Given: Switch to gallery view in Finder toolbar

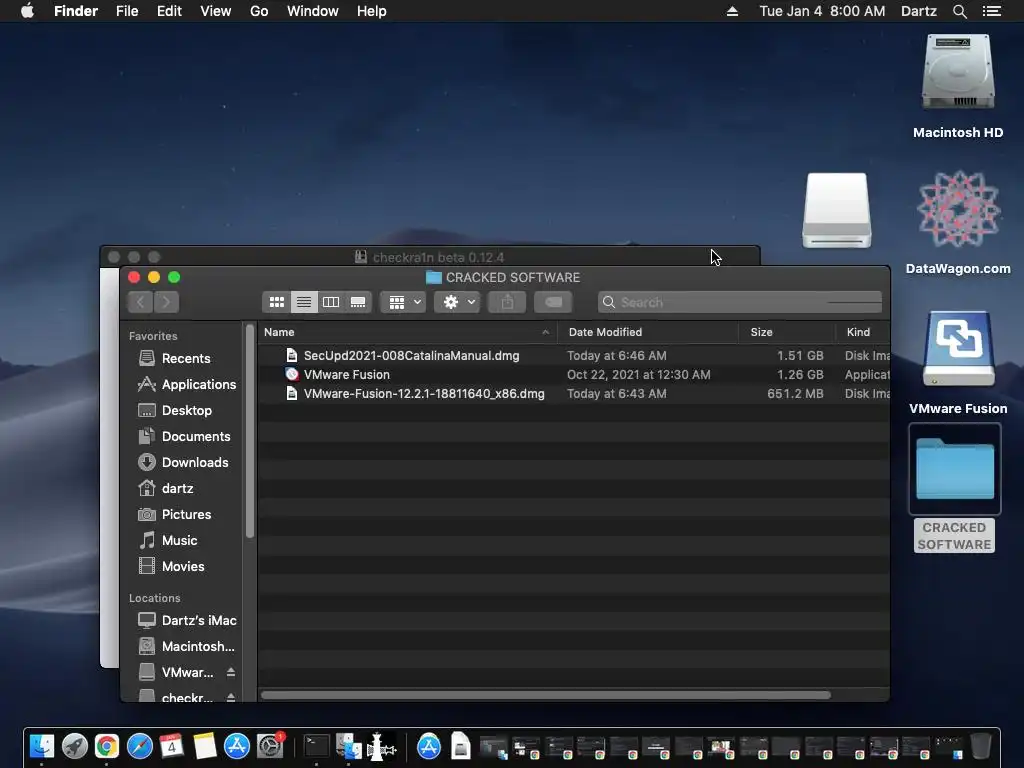Looking at the screenshot, I should pos(358,302).
